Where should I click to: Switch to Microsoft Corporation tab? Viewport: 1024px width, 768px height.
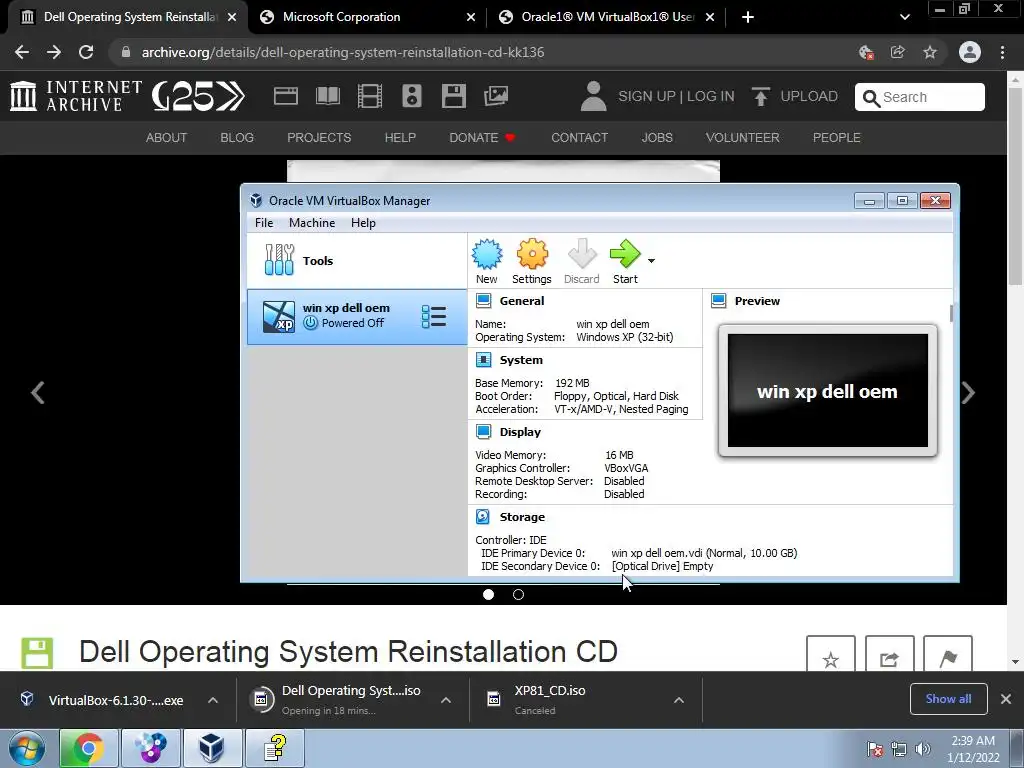368,17
